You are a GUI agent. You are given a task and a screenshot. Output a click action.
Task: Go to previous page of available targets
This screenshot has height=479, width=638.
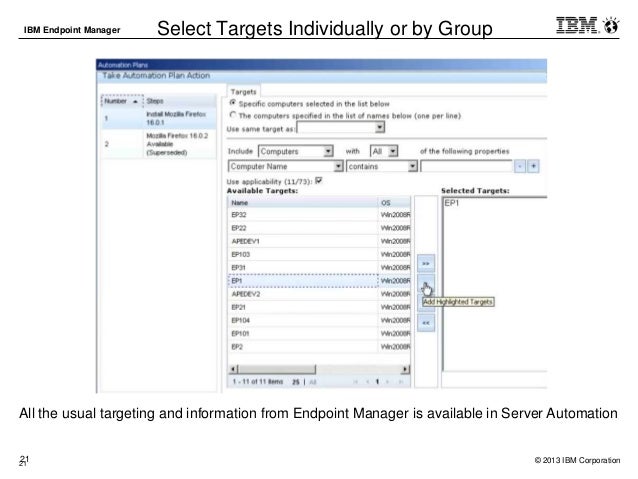pos(367,382)
